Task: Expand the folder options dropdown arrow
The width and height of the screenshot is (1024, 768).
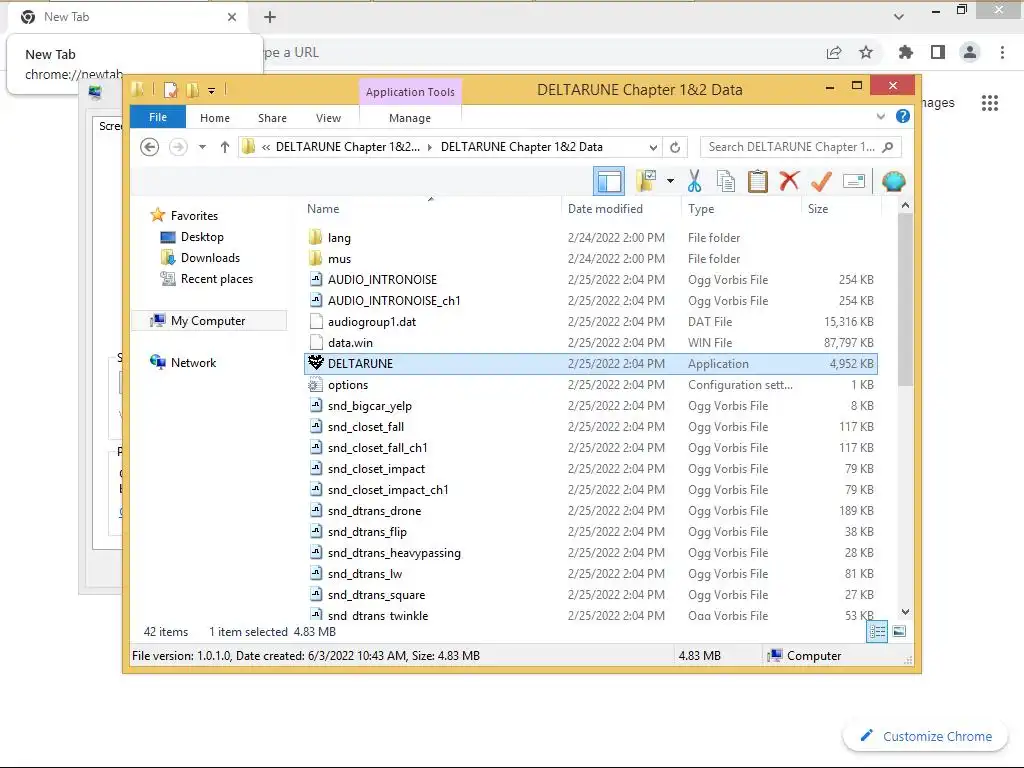Action: 670,181
